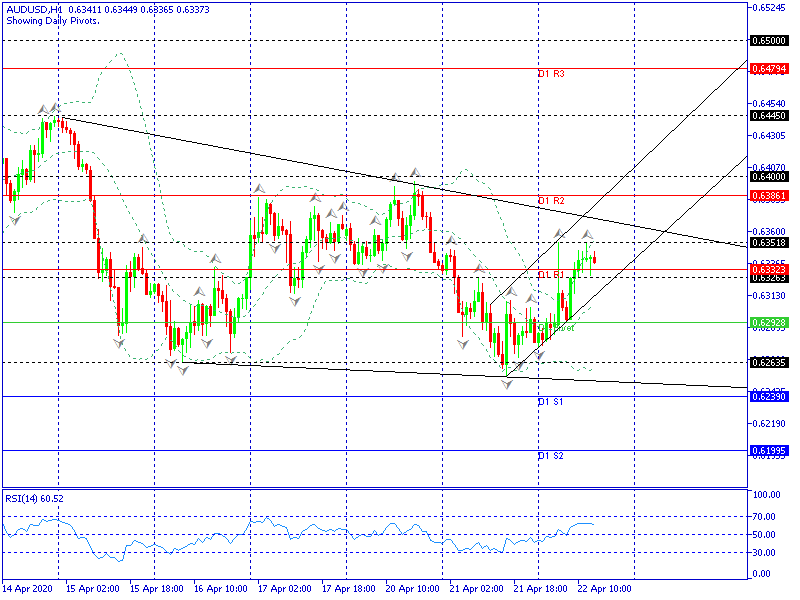
Task: Click the 70.00 RSI scale value
Action: 766,517
